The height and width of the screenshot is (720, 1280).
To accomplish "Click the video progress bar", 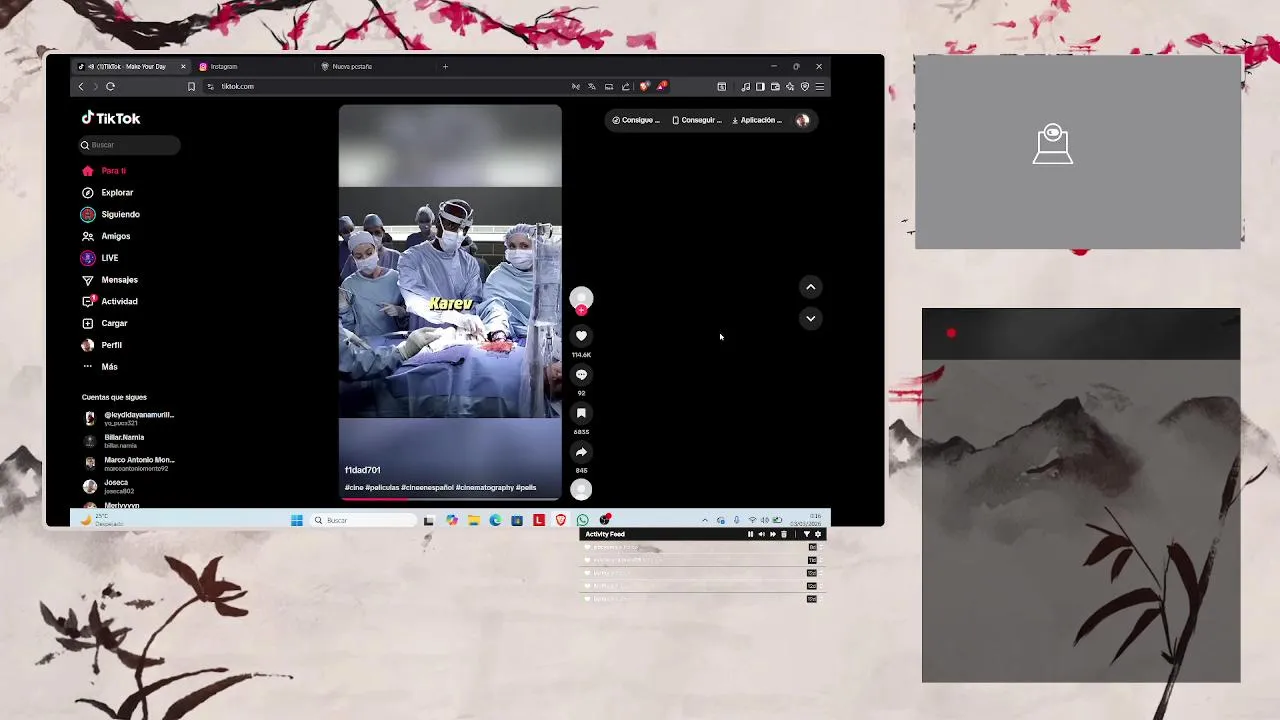I will 450,498.
